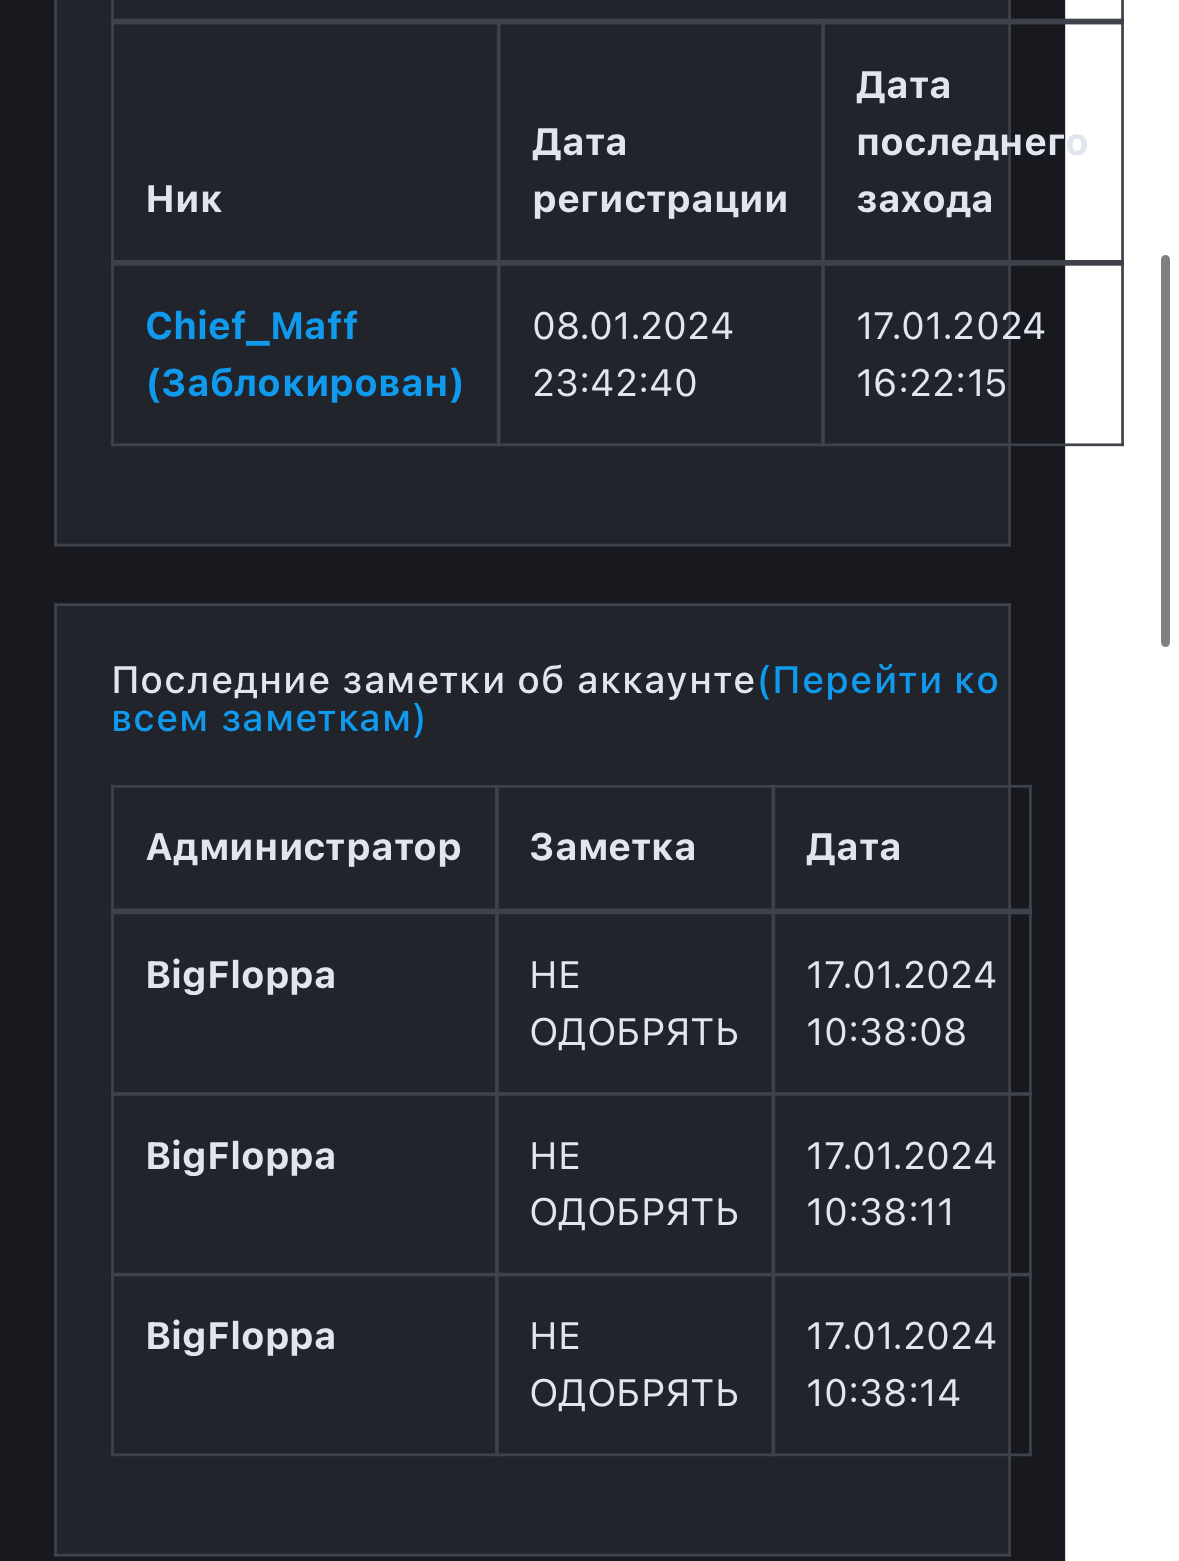Click the 'Администратор' column header
The image size is (1179, 1561).
pyautogui.click(x=303, y=848)
